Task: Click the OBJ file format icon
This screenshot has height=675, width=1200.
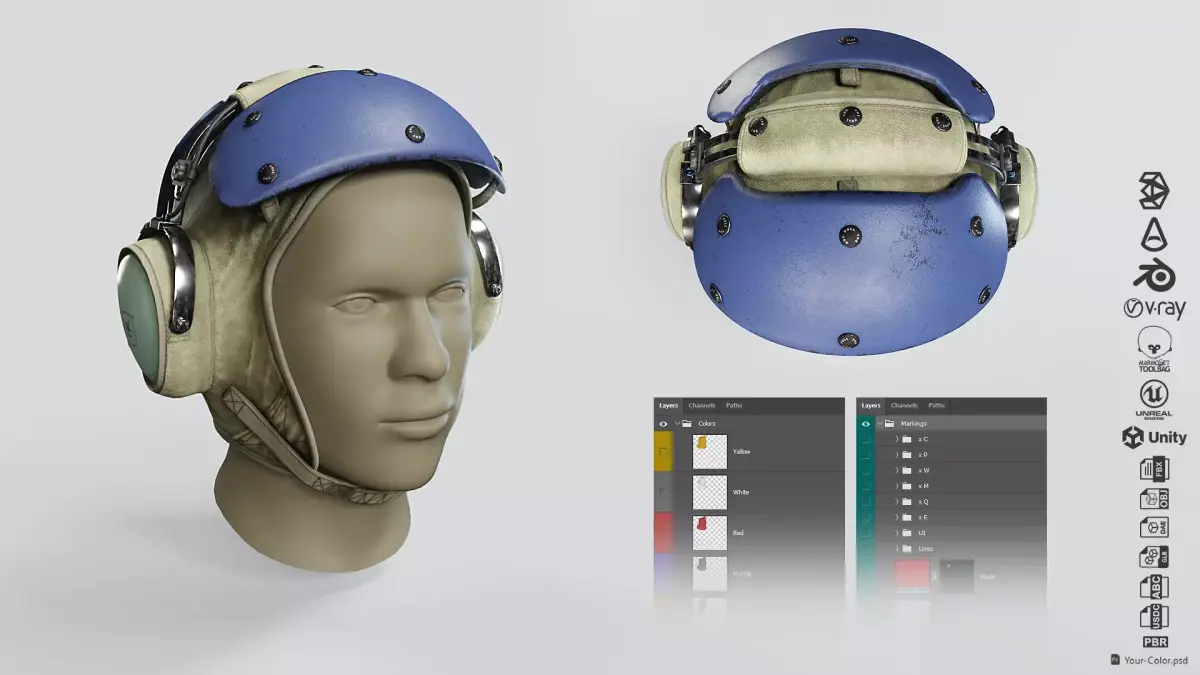Action: [1154, 498]
